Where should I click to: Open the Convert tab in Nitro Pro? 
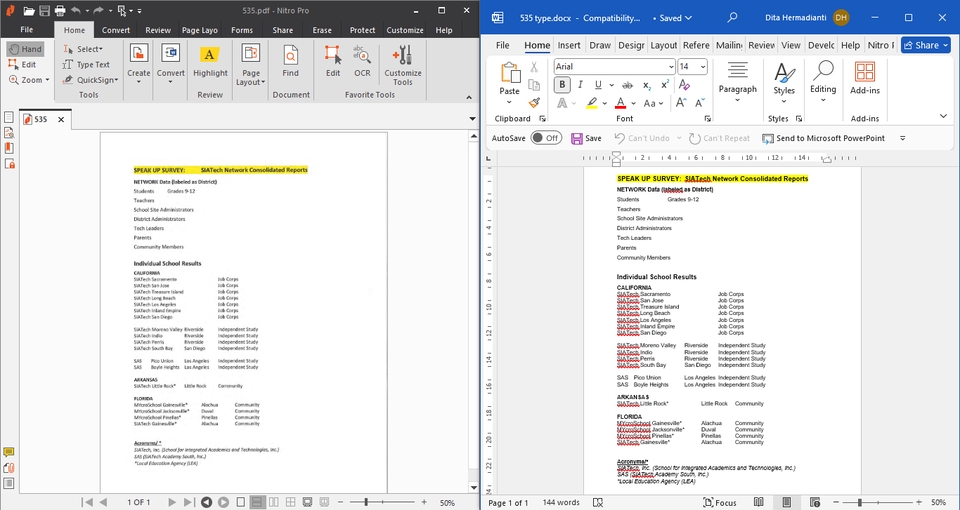pyautogui.click(x=116, y=29)
